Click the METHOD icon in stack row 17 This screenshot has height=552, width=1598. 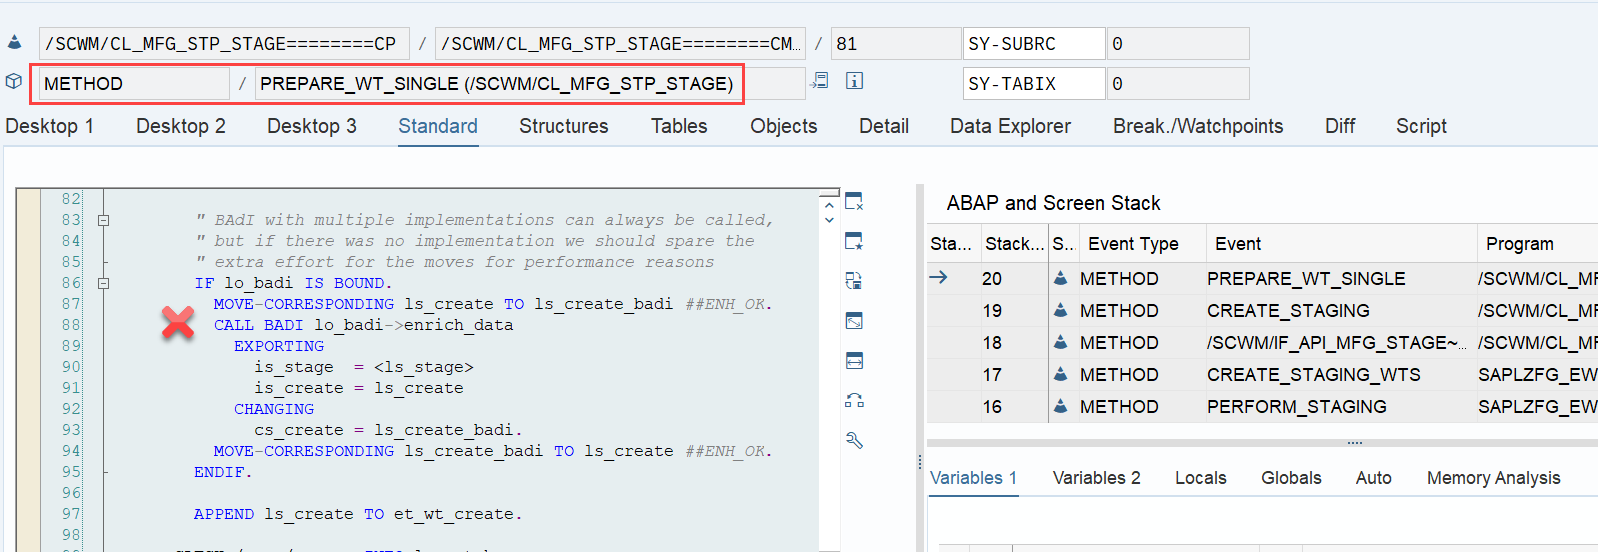[1060, 374]
